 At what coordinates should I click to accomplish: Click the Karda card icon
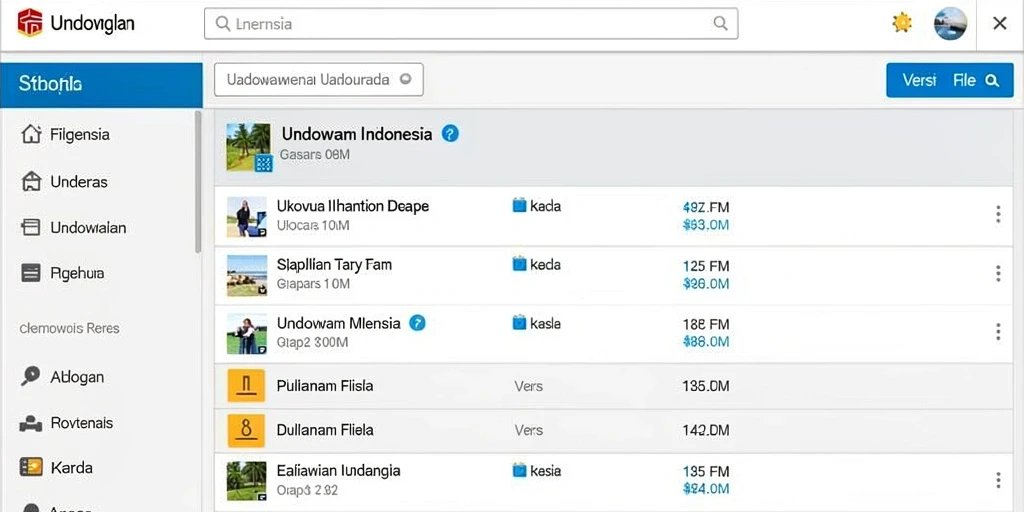tap(31, 468)
